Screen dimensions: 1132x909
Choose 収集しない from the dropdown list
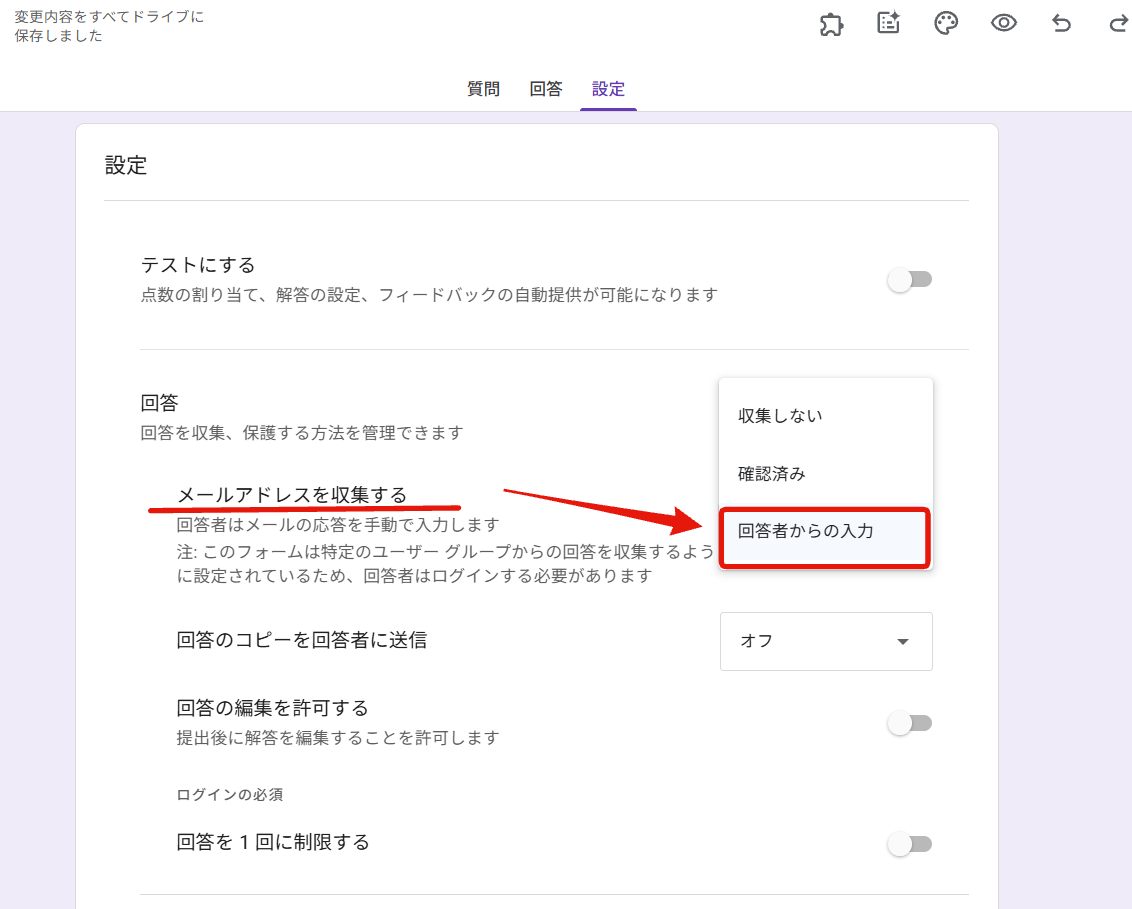tap(780, 416)
